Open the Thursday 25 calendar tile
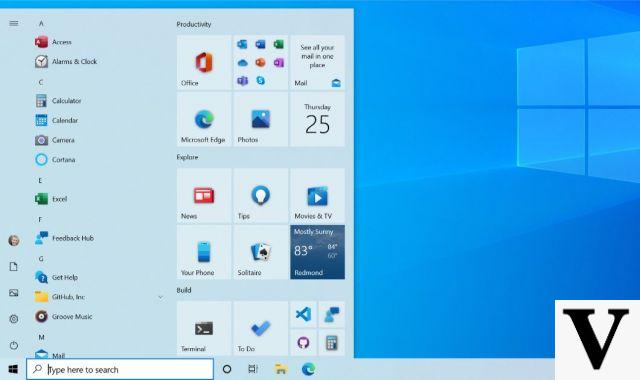Viewport: 640px width, 380px height. coord(318,119)
